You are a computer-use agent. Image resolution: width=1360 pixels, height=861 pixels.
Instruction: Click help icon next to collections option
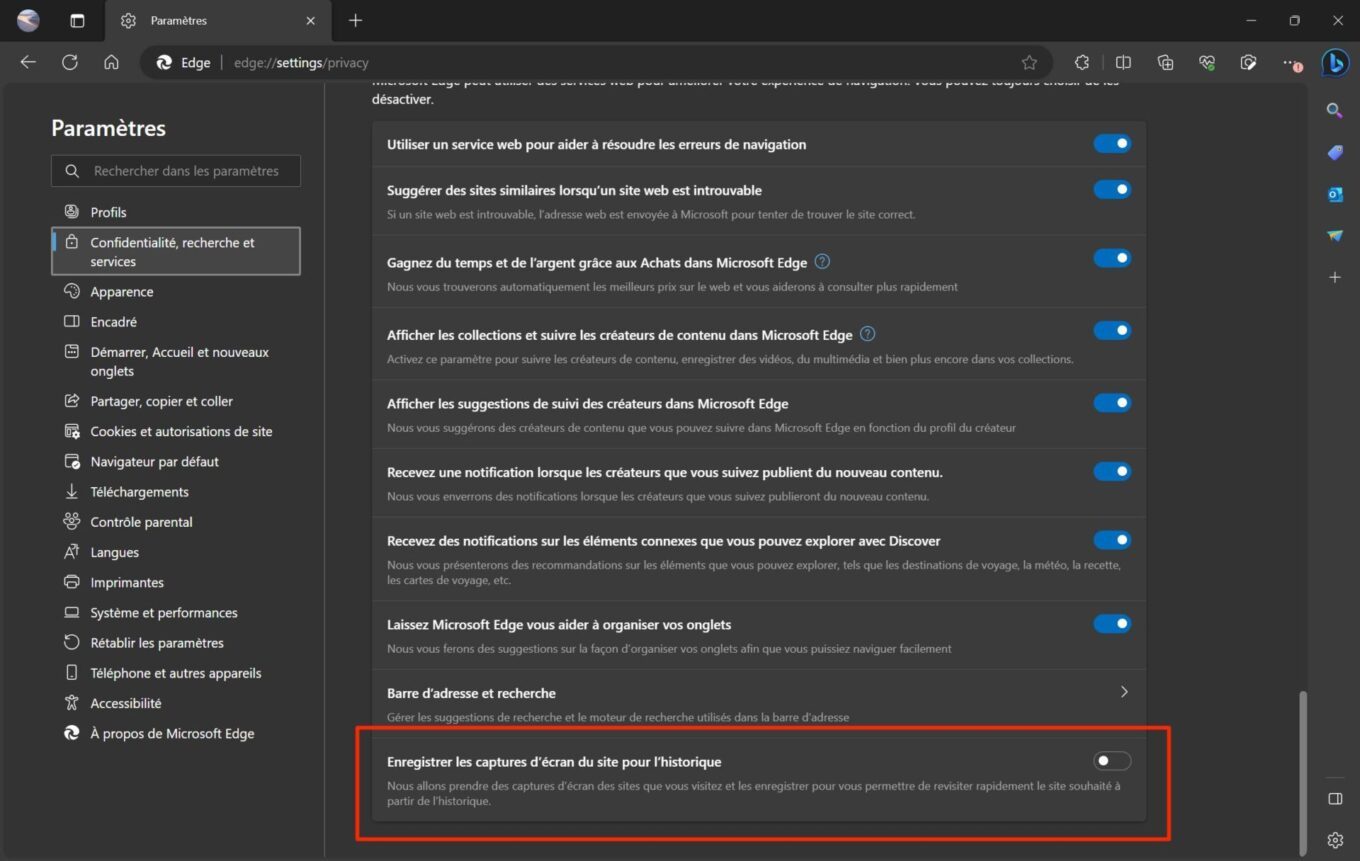point(868,334)
